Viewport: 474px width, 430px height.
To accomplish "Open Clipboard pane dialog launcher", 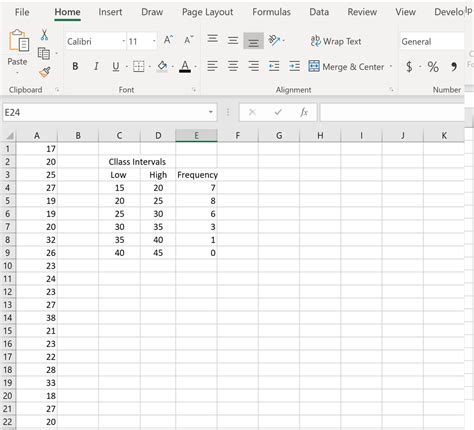I will tap(57, 90).
